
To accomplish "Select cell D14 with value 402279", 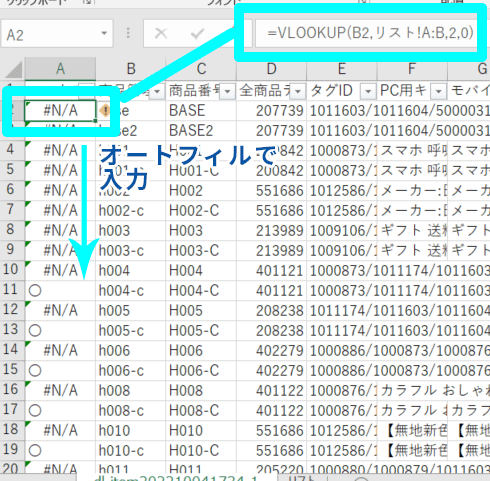I will [x=271, y=351].
